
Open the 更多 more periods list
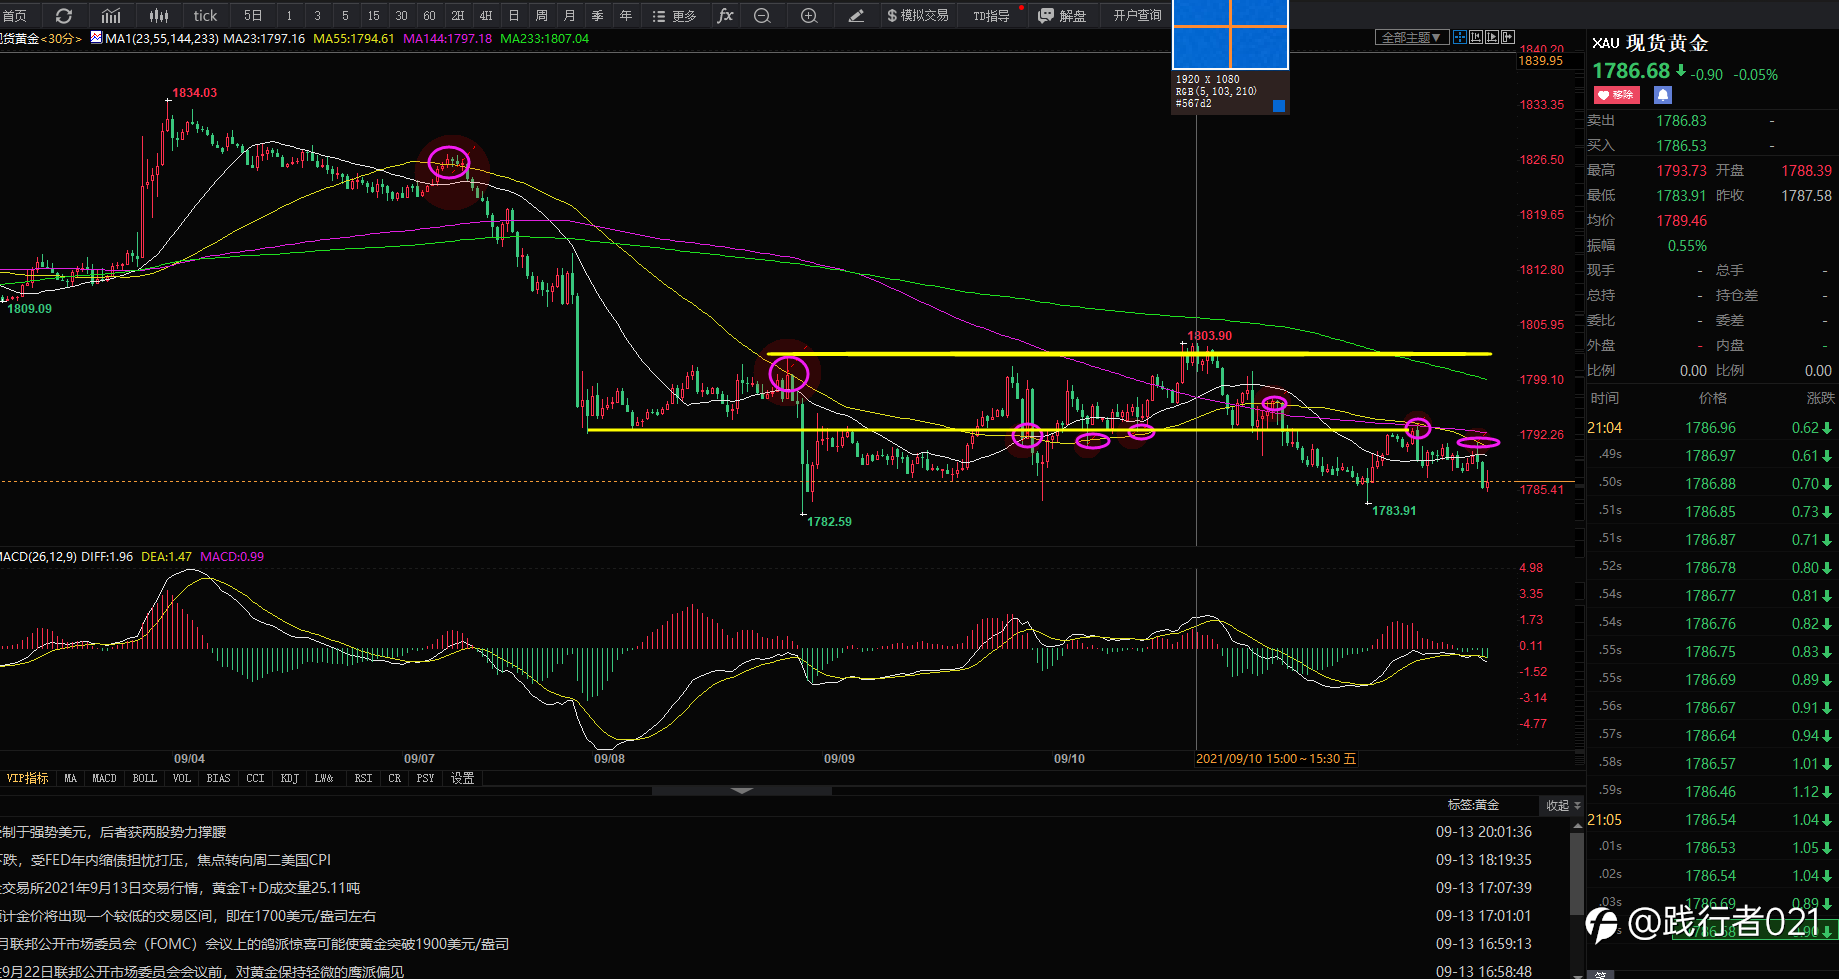coord(674,16)
